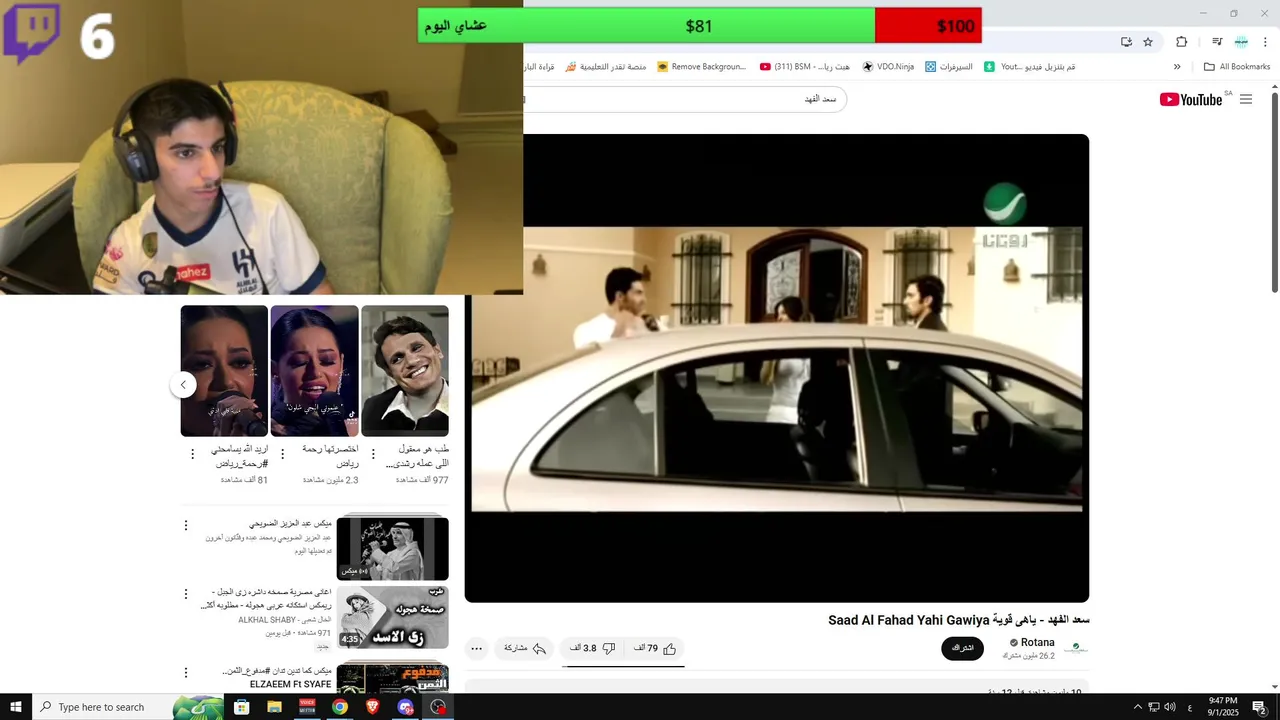
Task: Open ميكس عبد العزيز الضويحي mix thumbnail
Action: pos(392,548)
